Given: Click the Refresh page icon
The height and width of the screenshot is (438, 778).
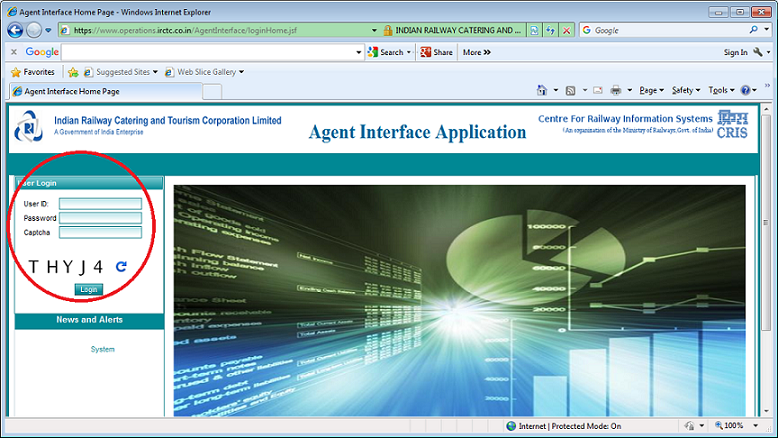Looking at the screenshot, I should (550, 30).
